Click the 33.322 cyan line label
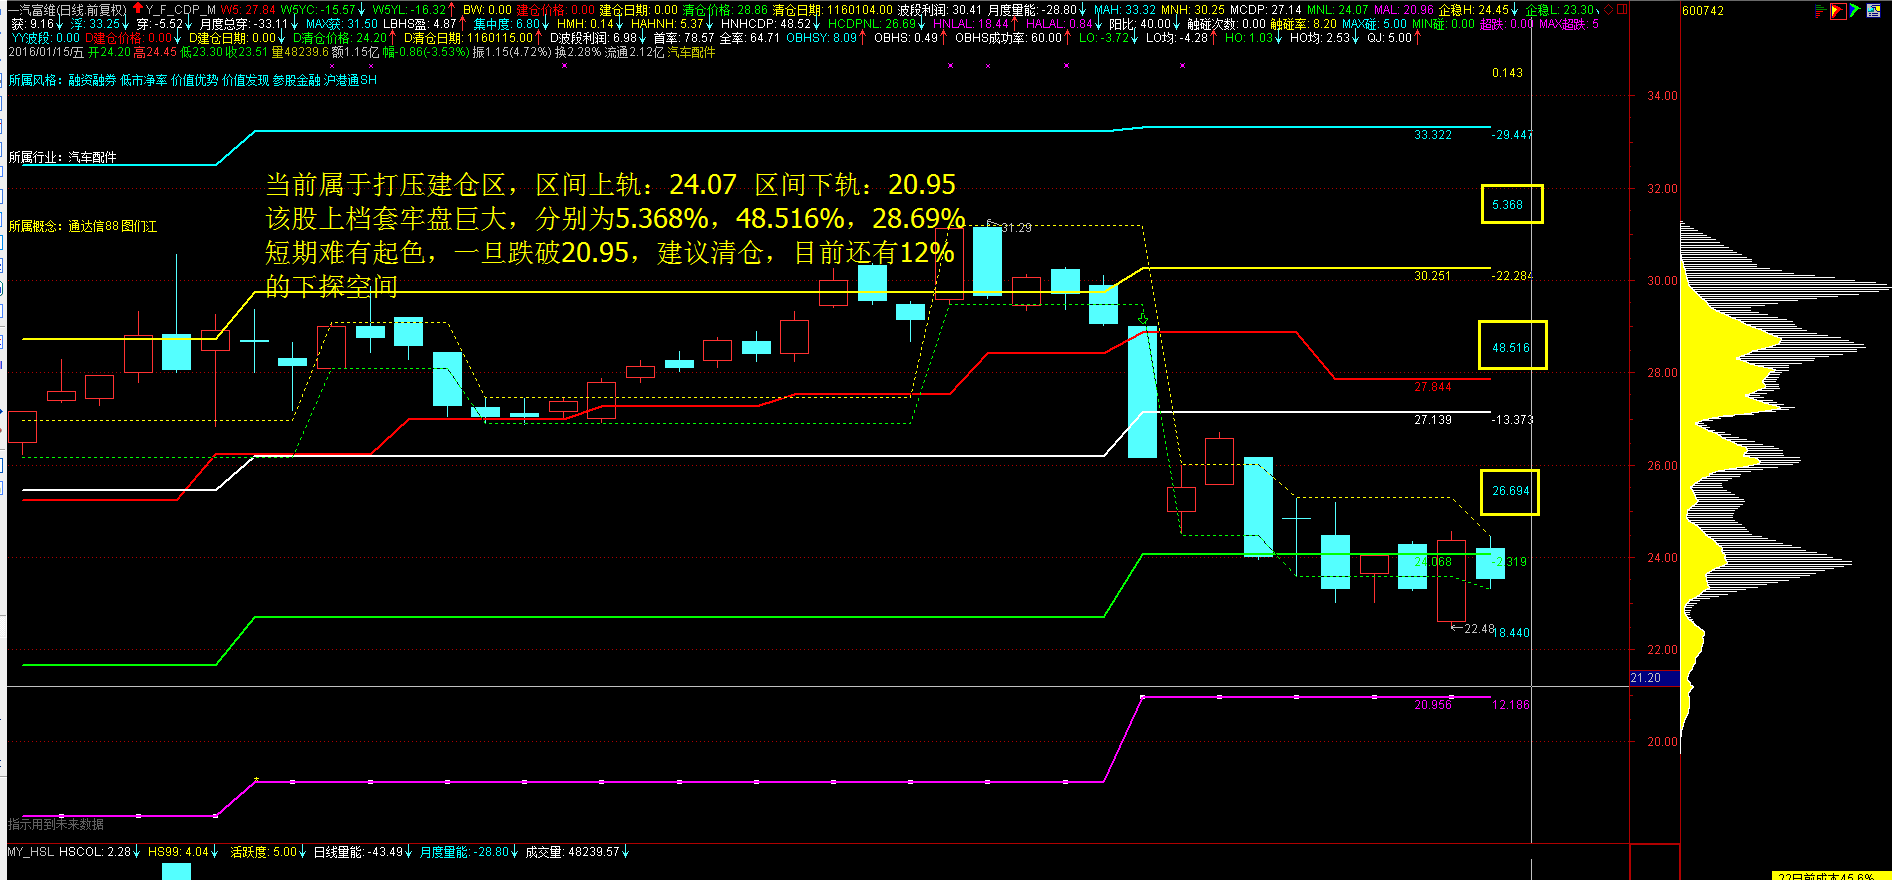 [x=1433, y=135]
